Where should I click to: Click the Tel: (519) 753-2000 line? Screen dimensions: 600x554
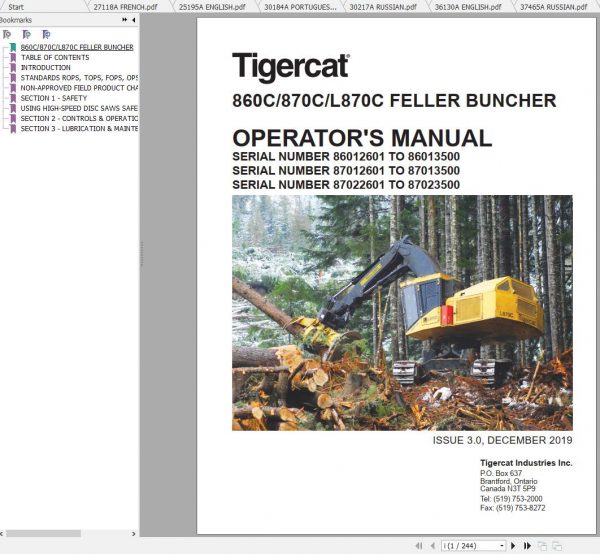511,499
